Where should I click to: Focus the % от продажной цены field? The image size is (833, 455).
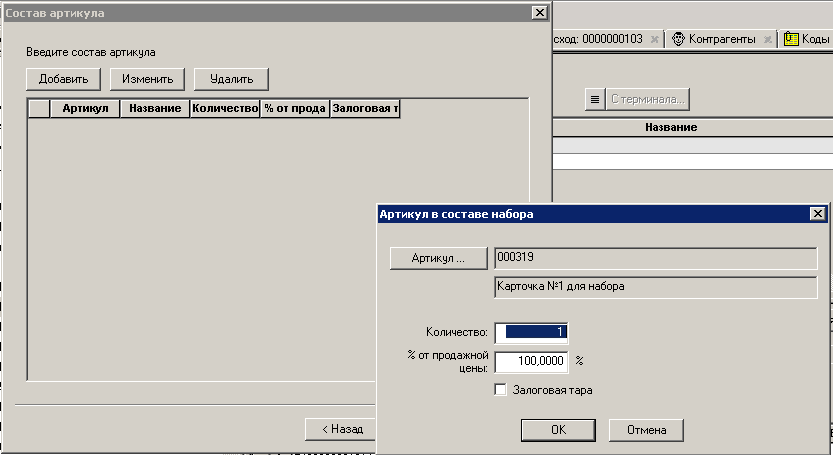tap(531, 361)
